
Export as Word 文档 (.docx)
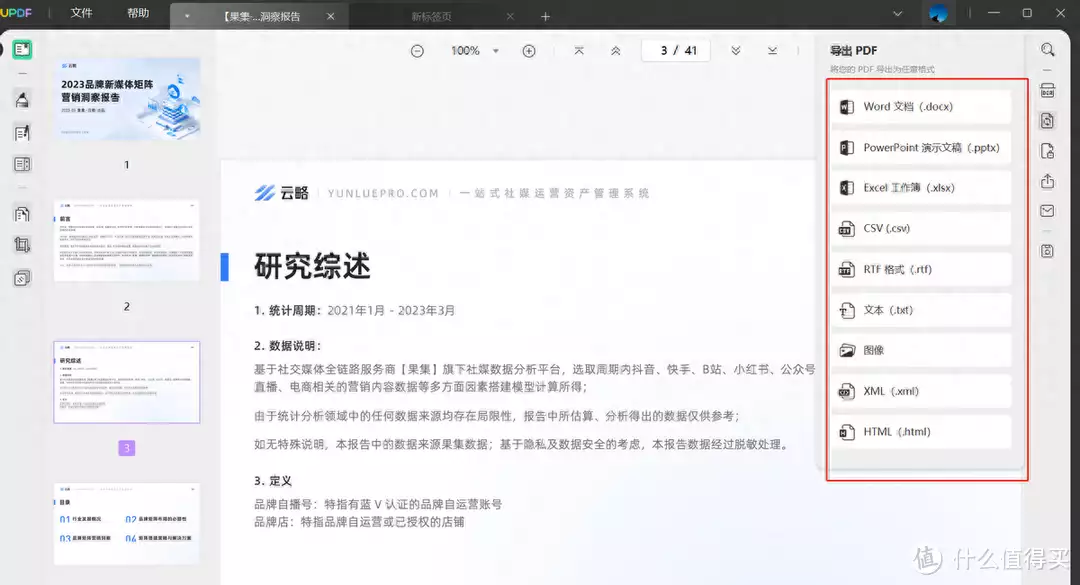click(921, 107)
